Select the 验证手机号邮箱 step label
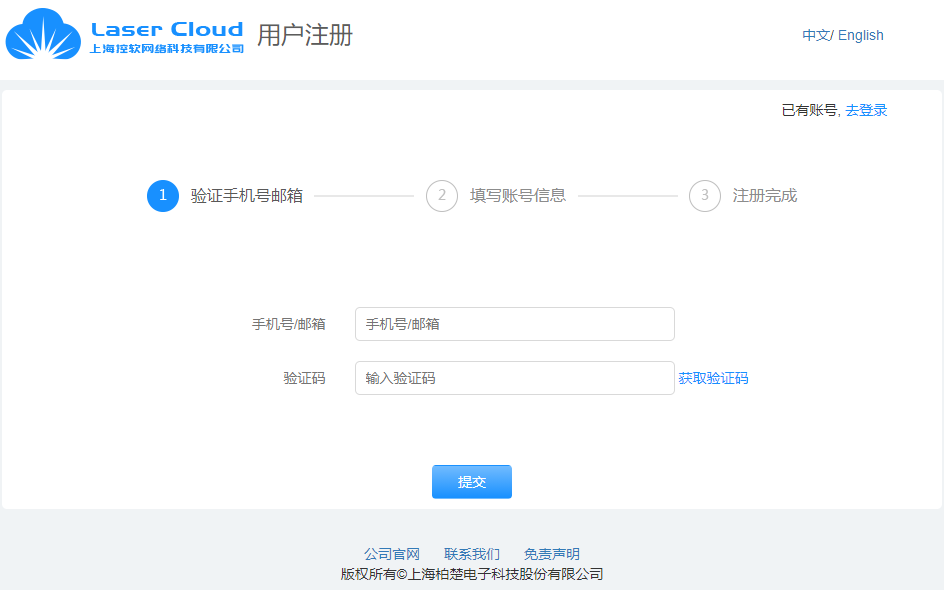Viewport: 944px width, 590px height. click(x=247, y=196)
